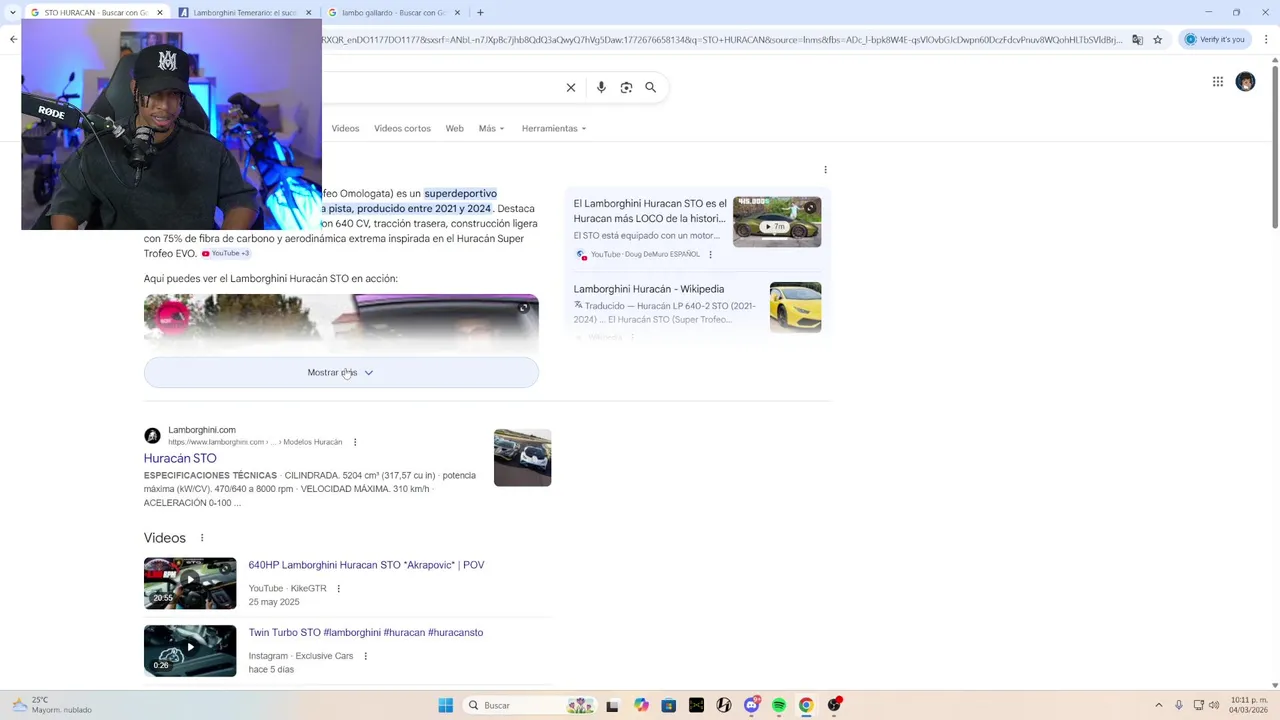
Task: Close the lambo gallardo tab
Action: pyautogui.click(x=458, y=13)
